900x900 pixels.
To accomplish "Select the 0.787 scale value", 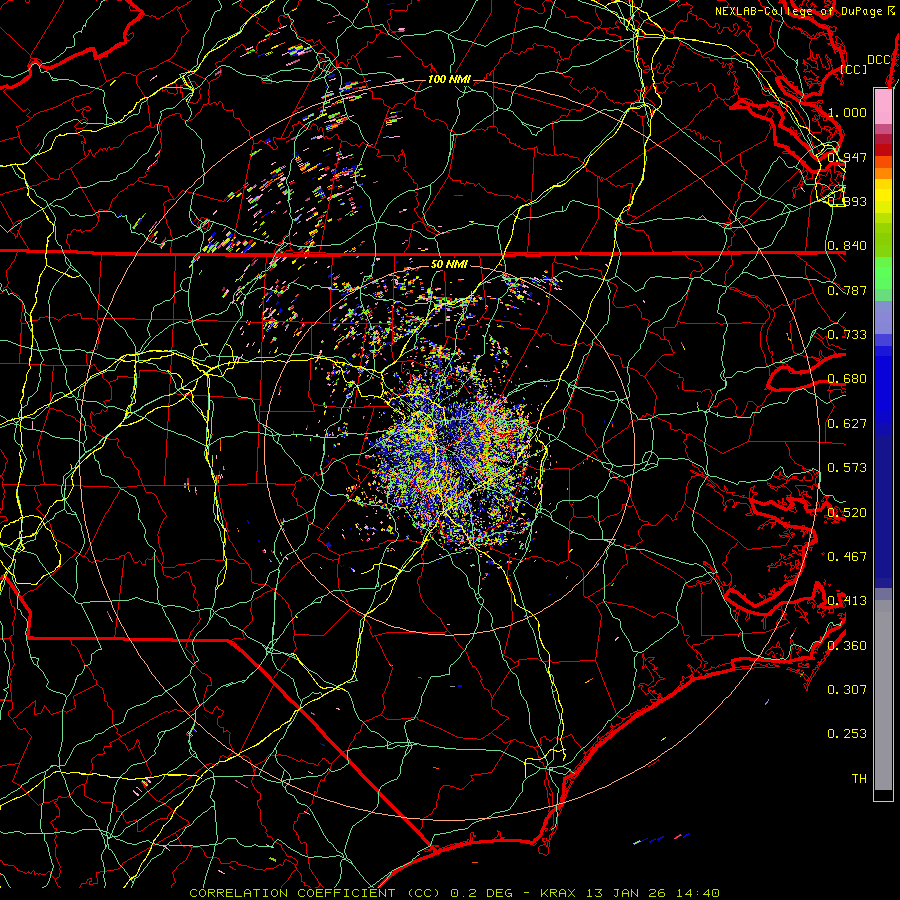I will point(847,290).
